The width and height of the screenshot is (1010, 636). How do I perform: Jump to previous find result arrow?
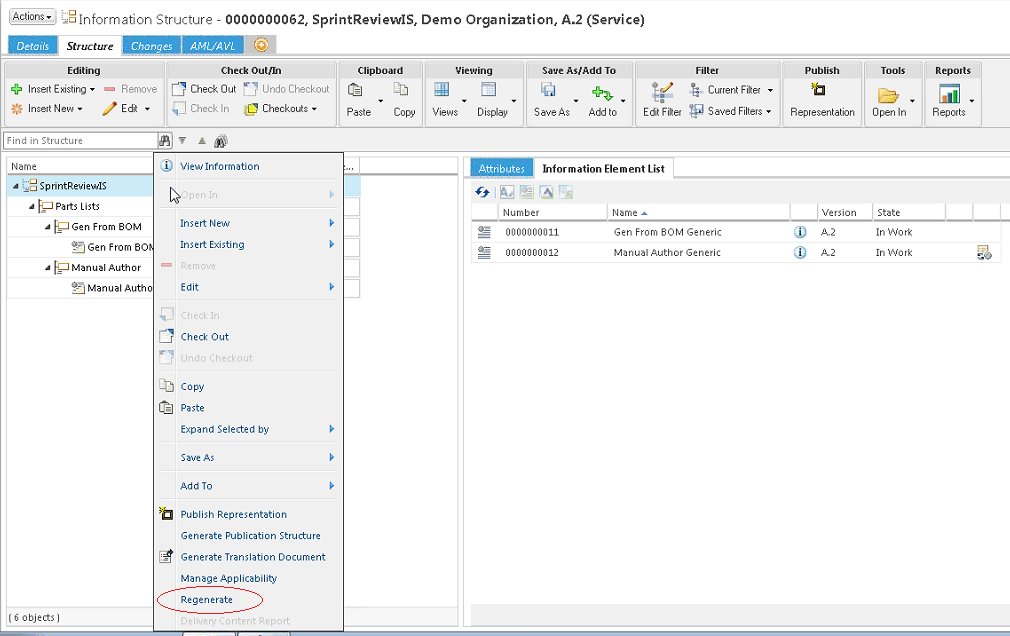coord(202,140)
